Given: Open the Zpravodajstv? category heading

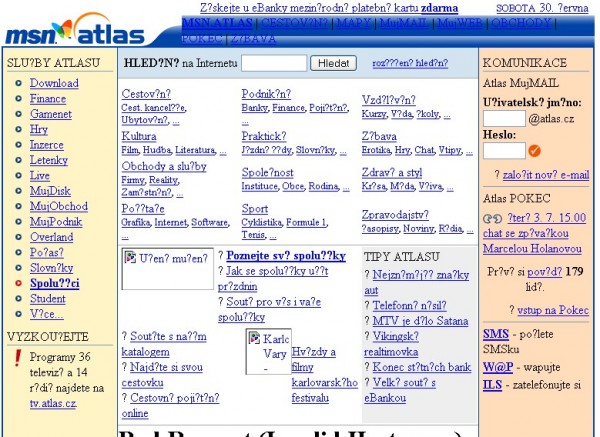Looking at the screenshot, I should click(x=395, y=215).
